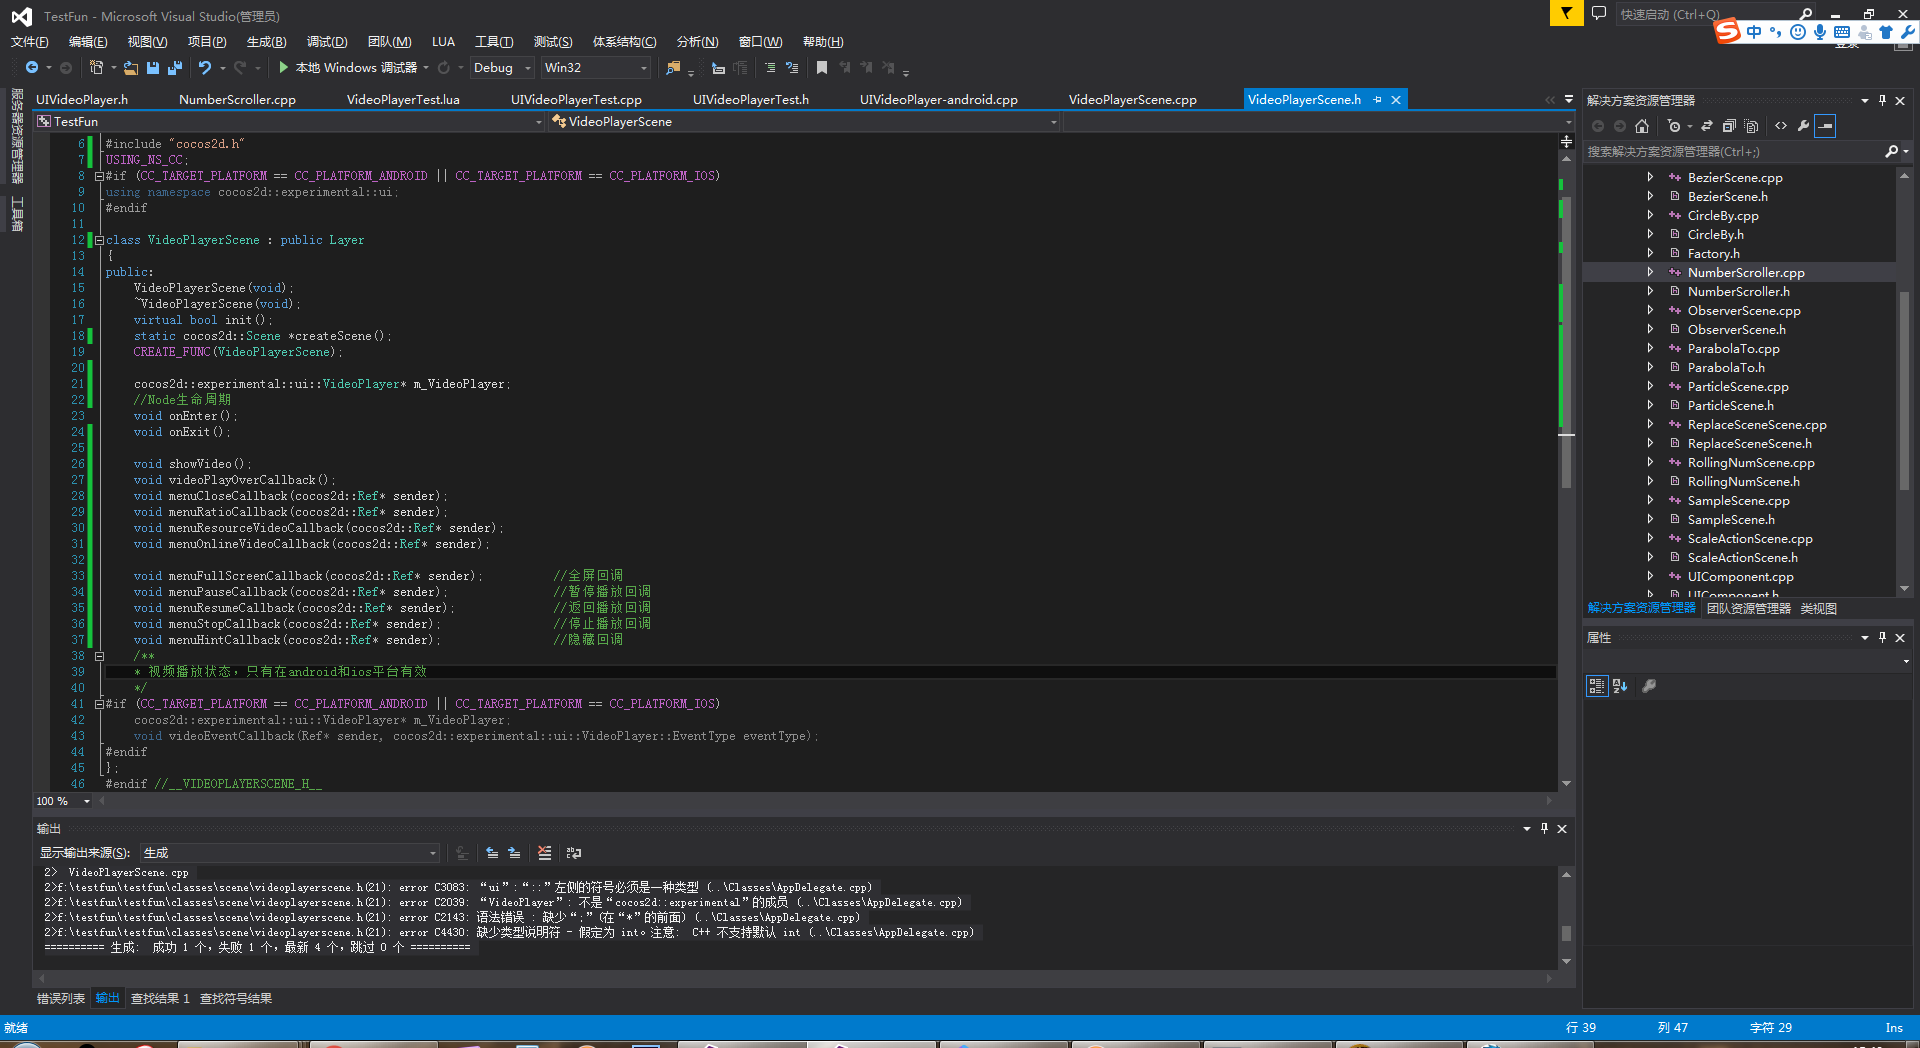Open the 类视图 Class View tab

(1818, 608)
